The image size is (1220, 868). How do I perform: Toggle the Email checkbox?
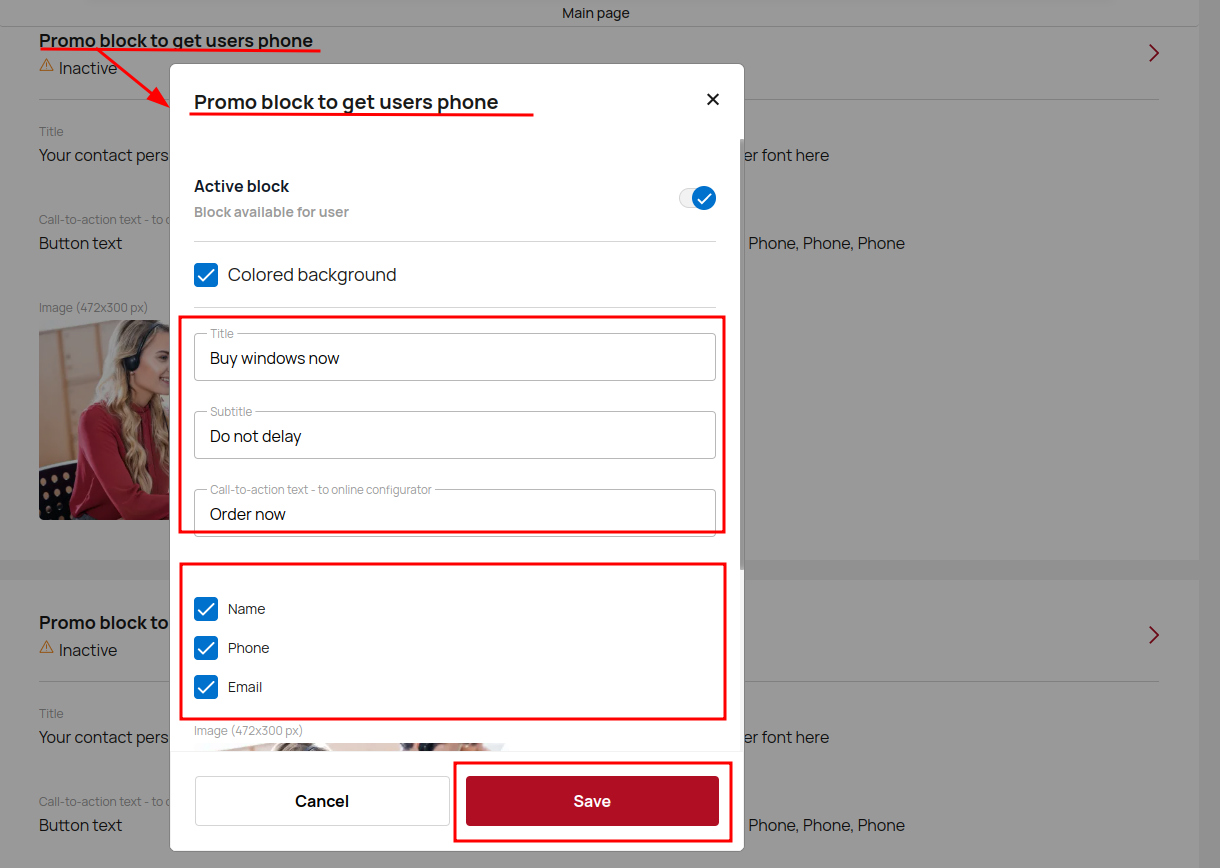click(x=206, y=687)
